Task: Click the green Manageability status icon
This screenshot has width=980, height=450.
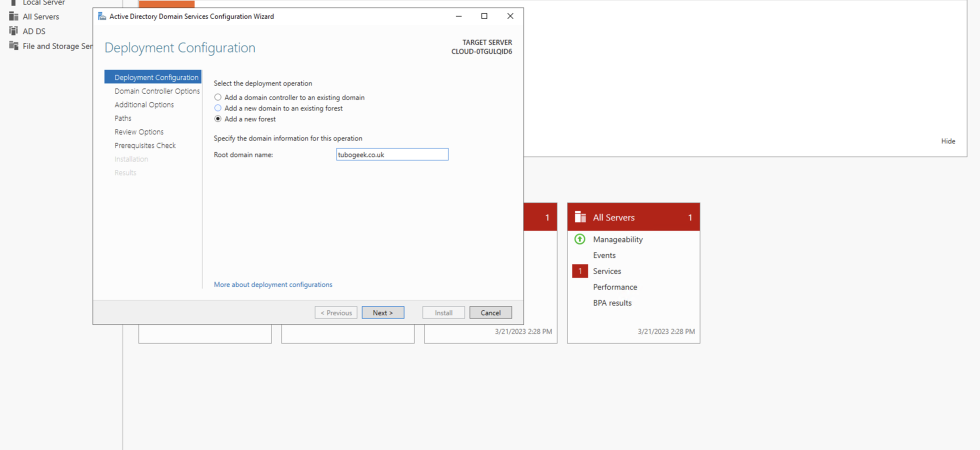Action: (x=579, y=239)
